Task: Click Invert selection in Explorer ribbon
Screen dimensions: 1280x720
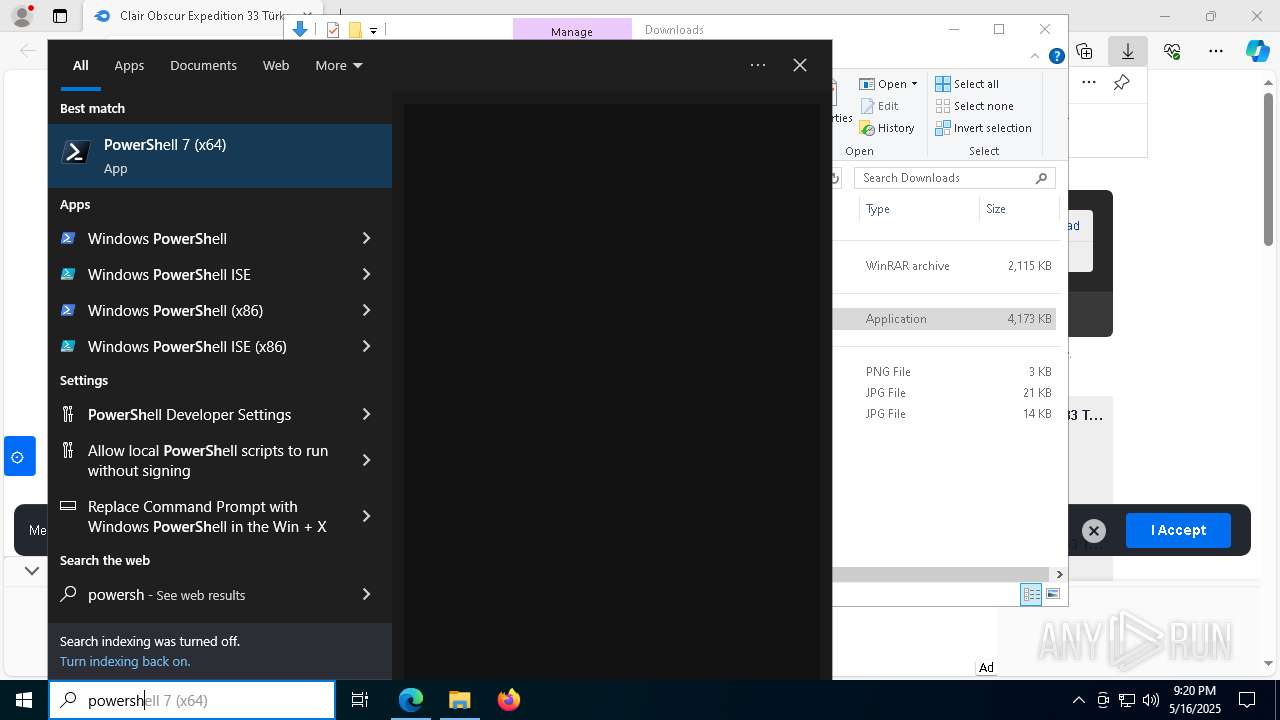Action: click(x=983, y=128)
